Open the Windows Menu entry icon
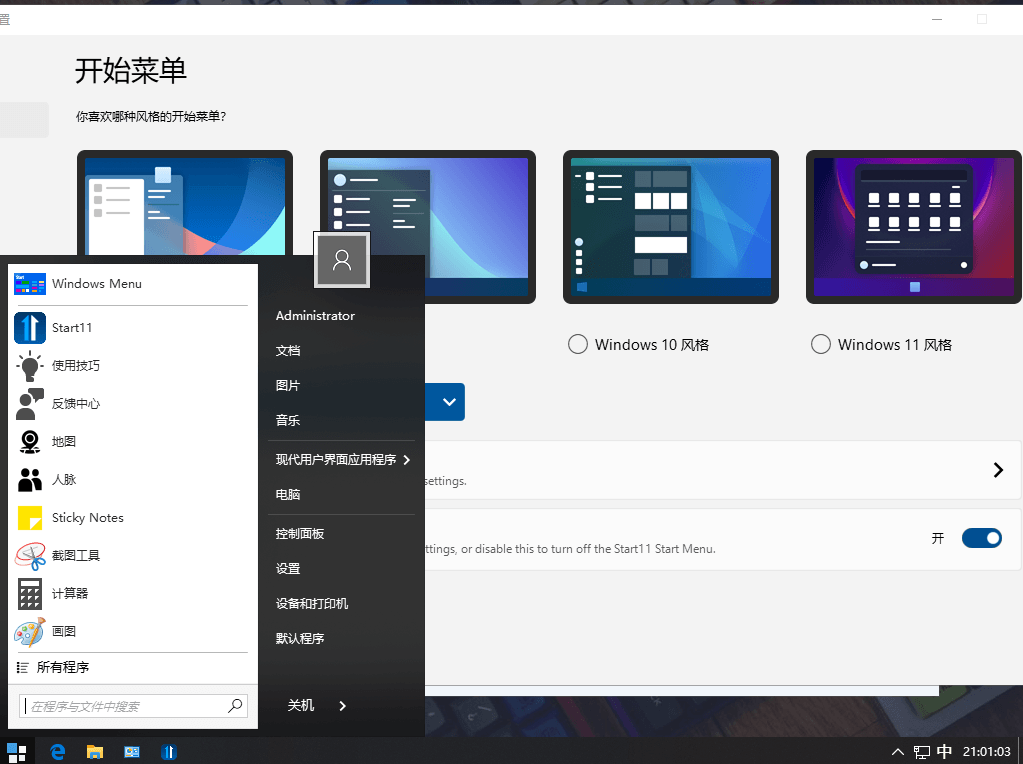This screenshot has width=1023, height=764. (x=30, y=284)
